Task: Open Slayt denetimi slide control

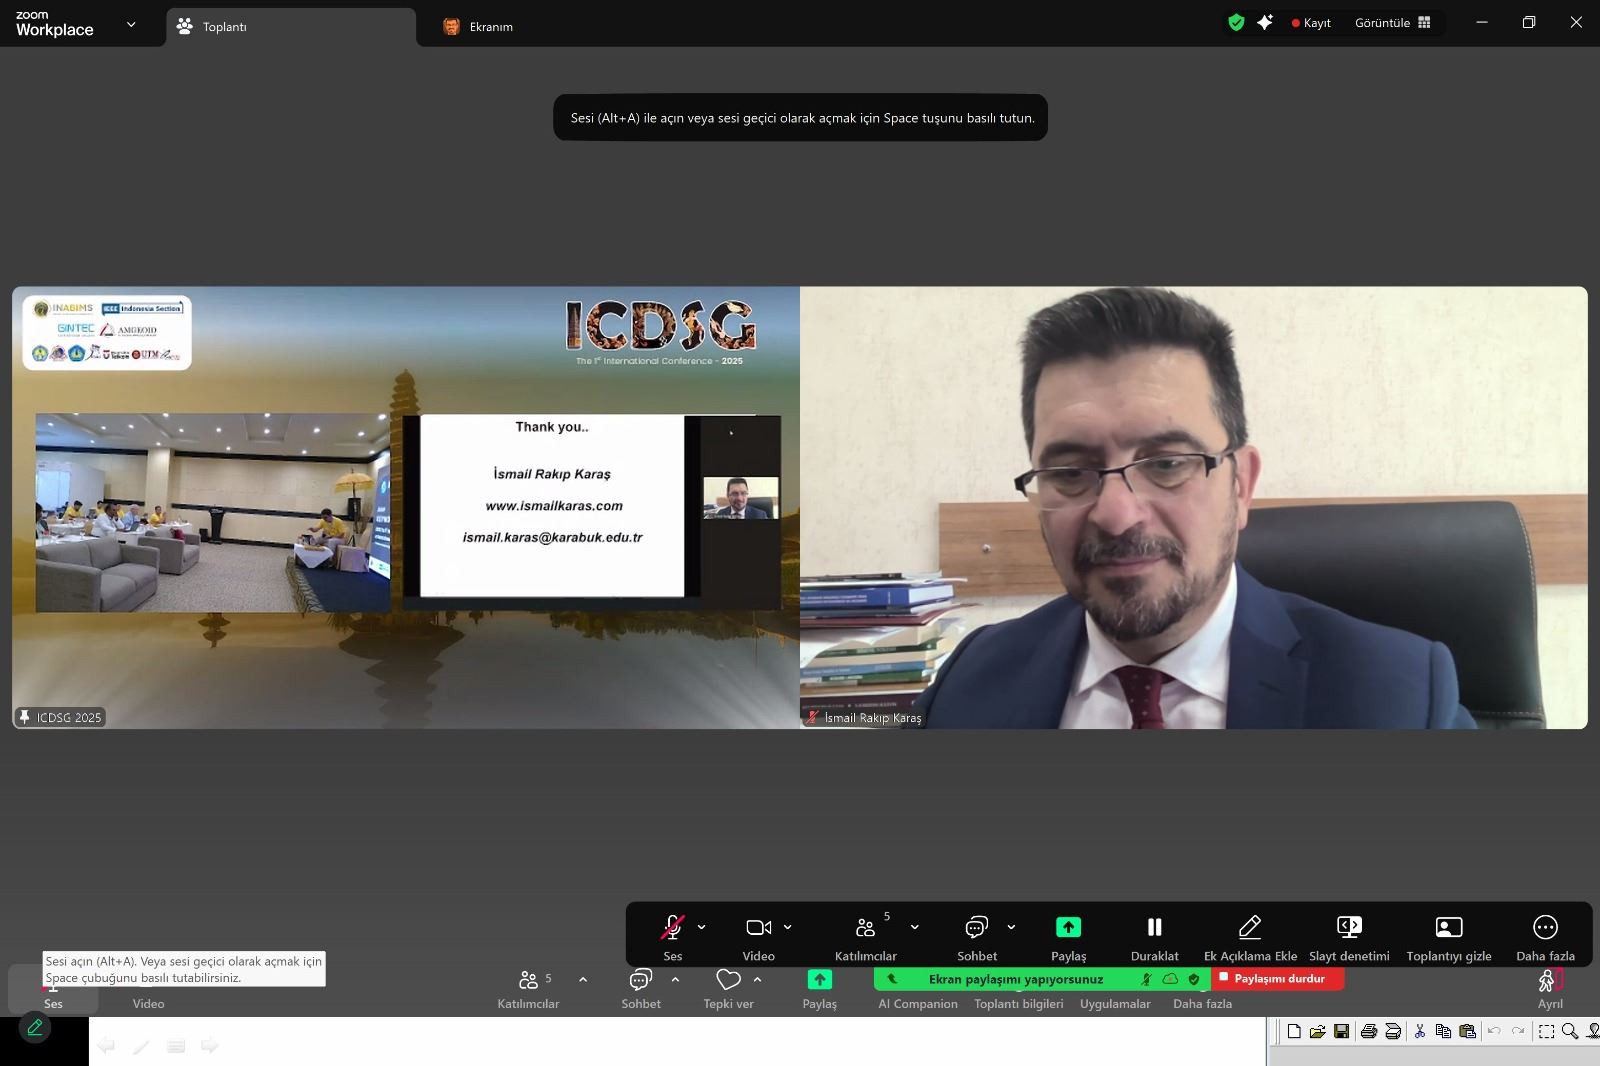Action: pyautogui.click(x=1349, y=936)
